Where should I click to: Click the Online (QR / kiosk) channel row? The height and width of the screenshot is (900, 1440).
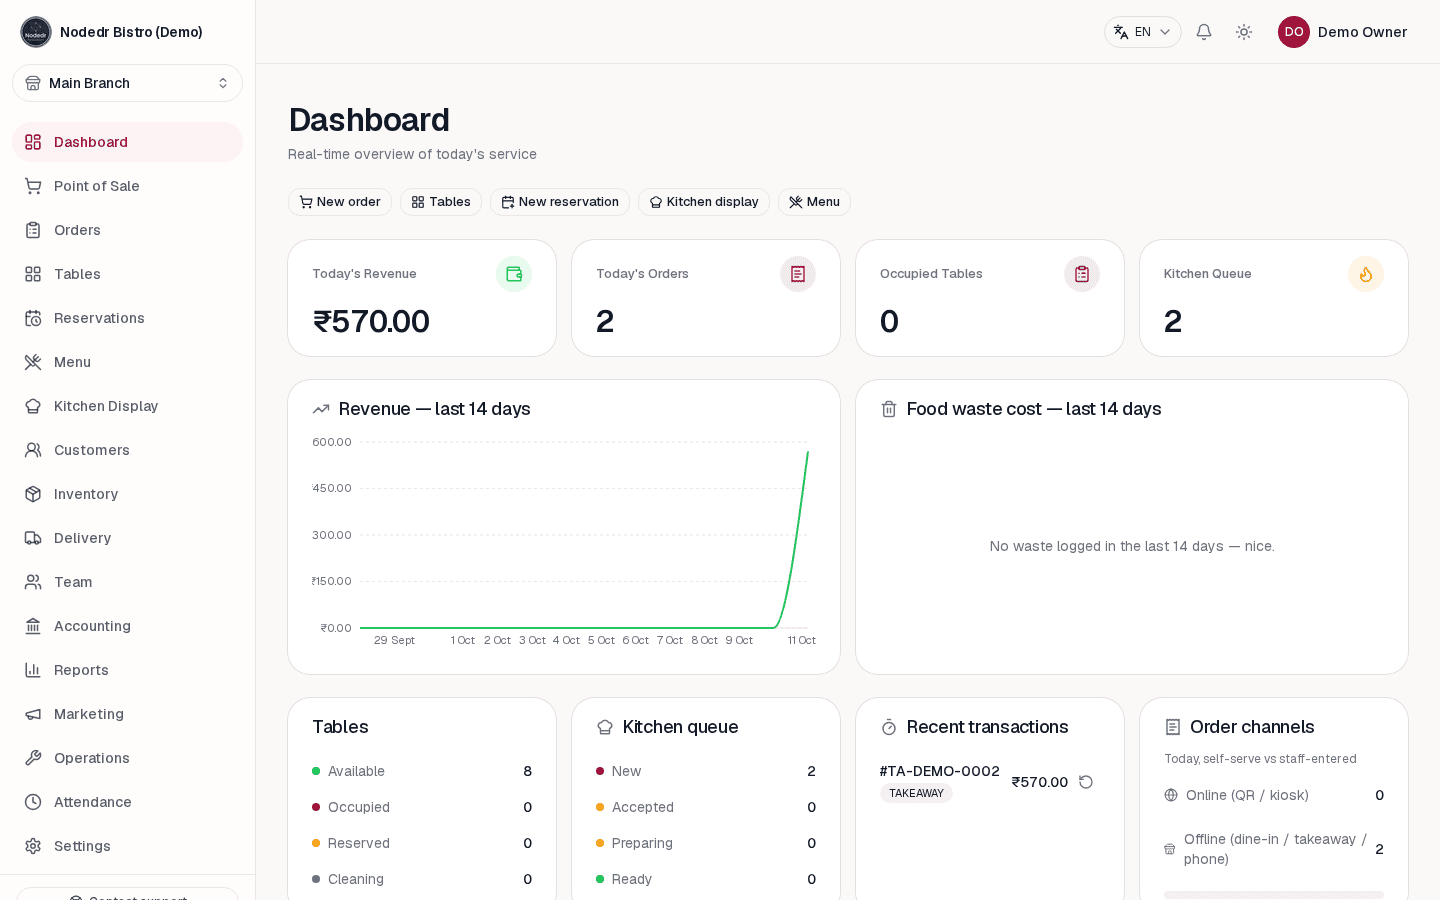coord(1274,795)
